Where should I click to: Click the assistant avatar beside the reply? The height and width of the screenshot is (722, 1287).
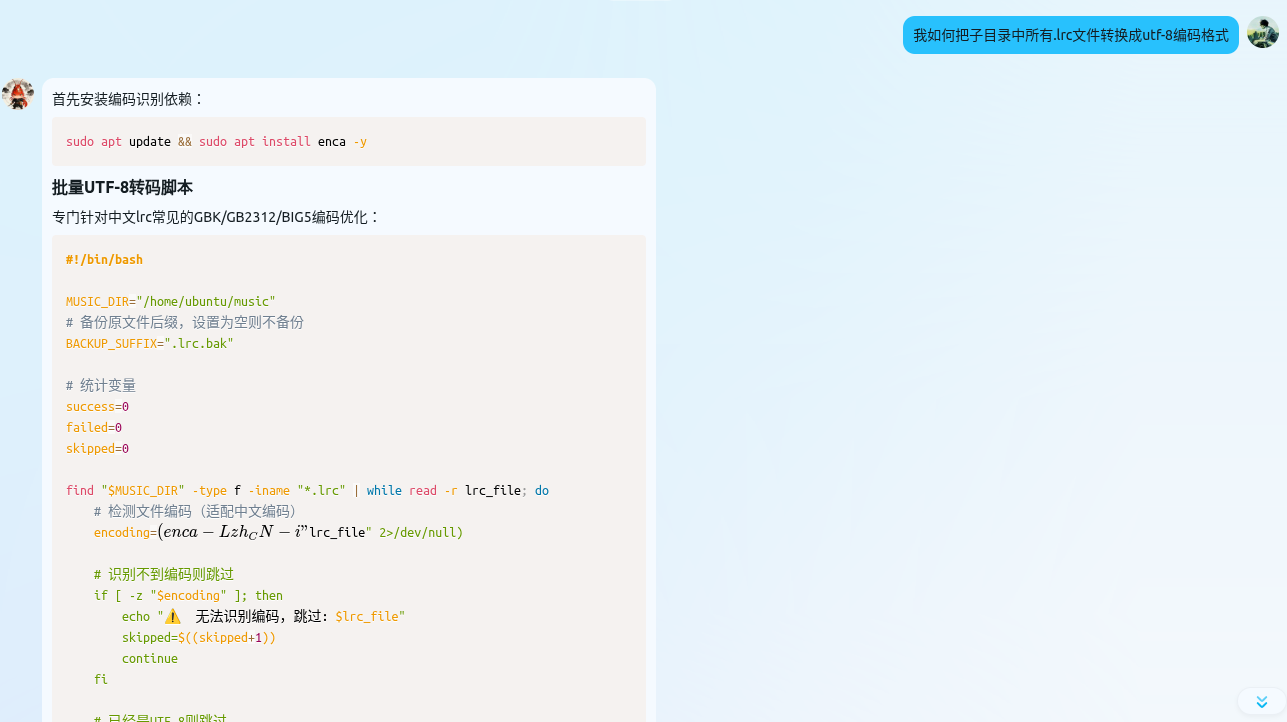pos(18,94)
